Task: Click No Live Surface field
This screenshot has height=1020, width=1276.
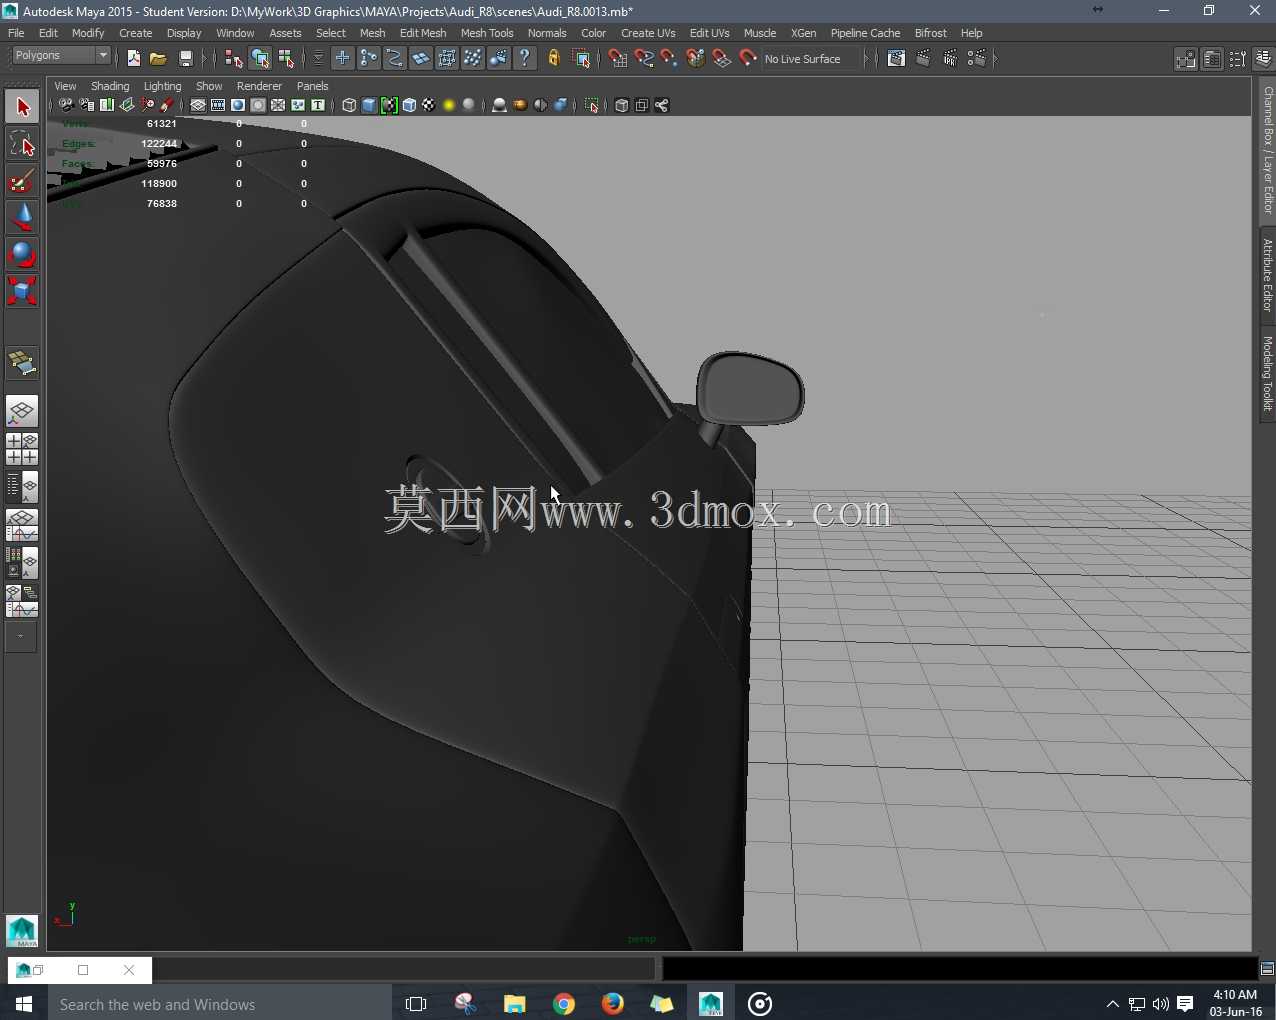Action: [811, 59]
